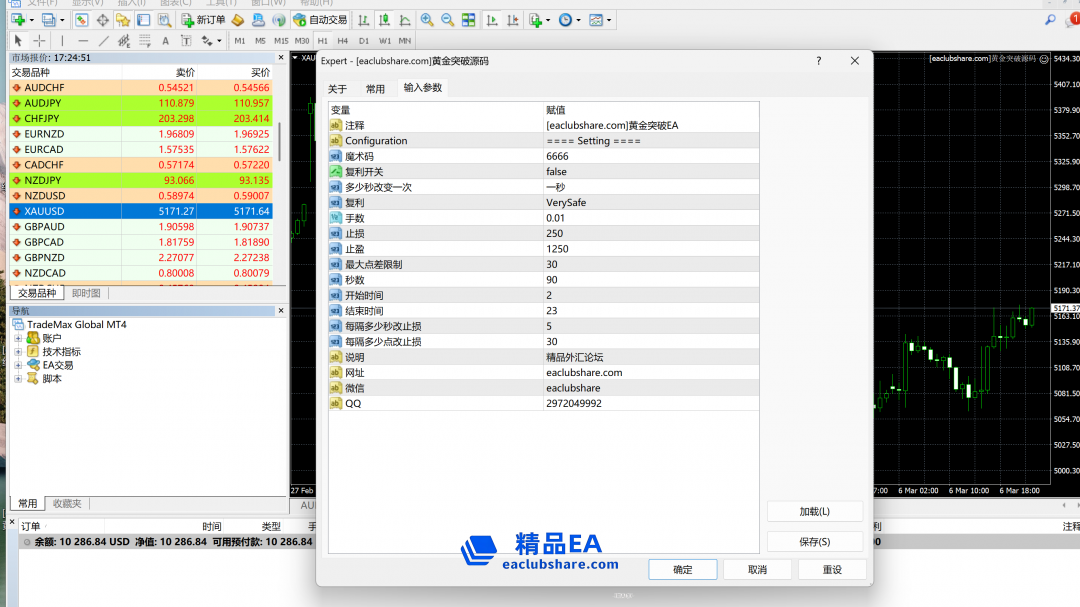Viewport: 1080px width, 607px height.
Task: Switch to the 常用 tab in Expert dialog
Action: [375, 89]
